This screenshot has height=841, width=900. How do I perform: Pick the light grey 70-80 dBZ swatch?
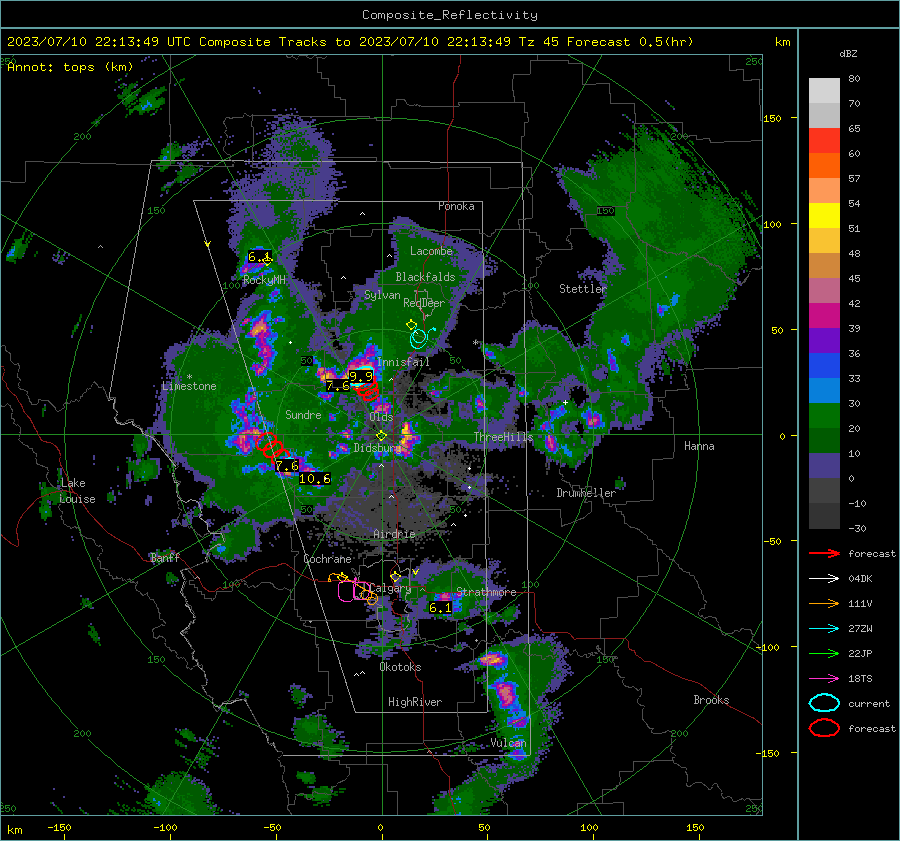(824, 91)
